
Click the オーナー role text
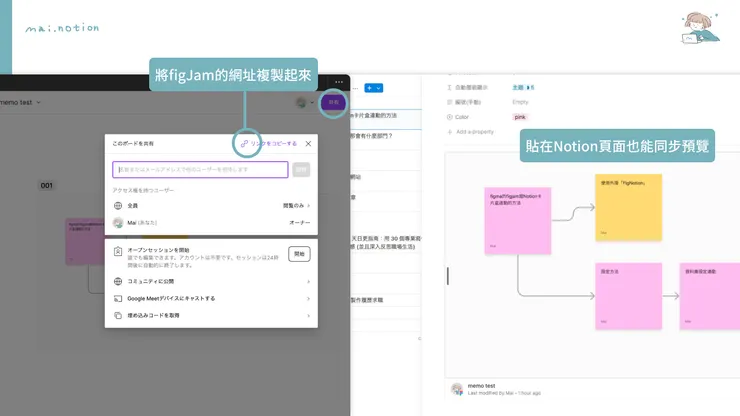[300, 222]
